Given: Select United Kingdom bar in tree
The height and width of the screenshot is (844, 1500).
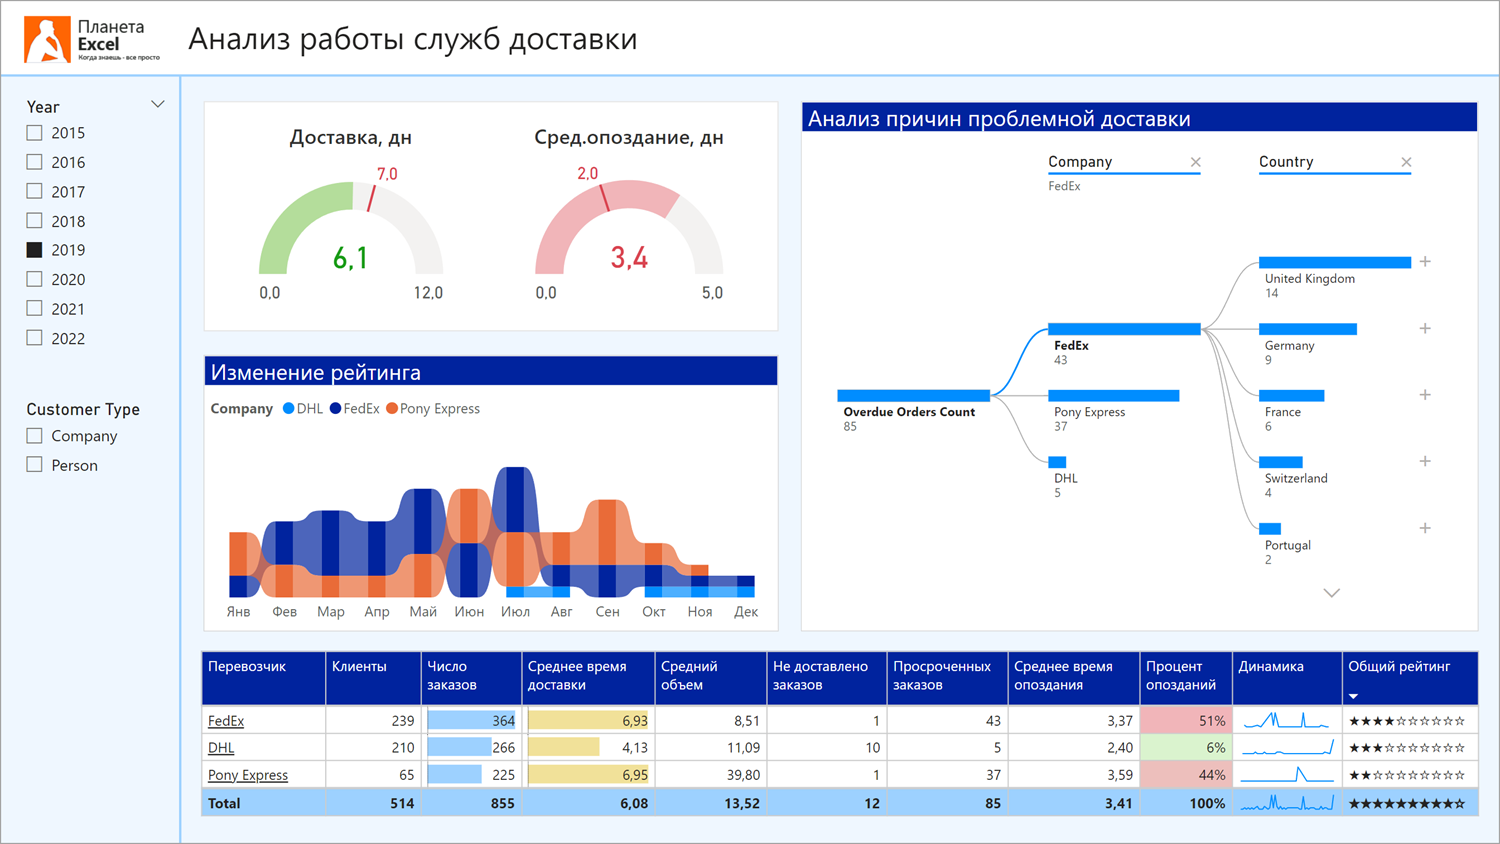Looking at the screenshot, I should point(1335,263).
